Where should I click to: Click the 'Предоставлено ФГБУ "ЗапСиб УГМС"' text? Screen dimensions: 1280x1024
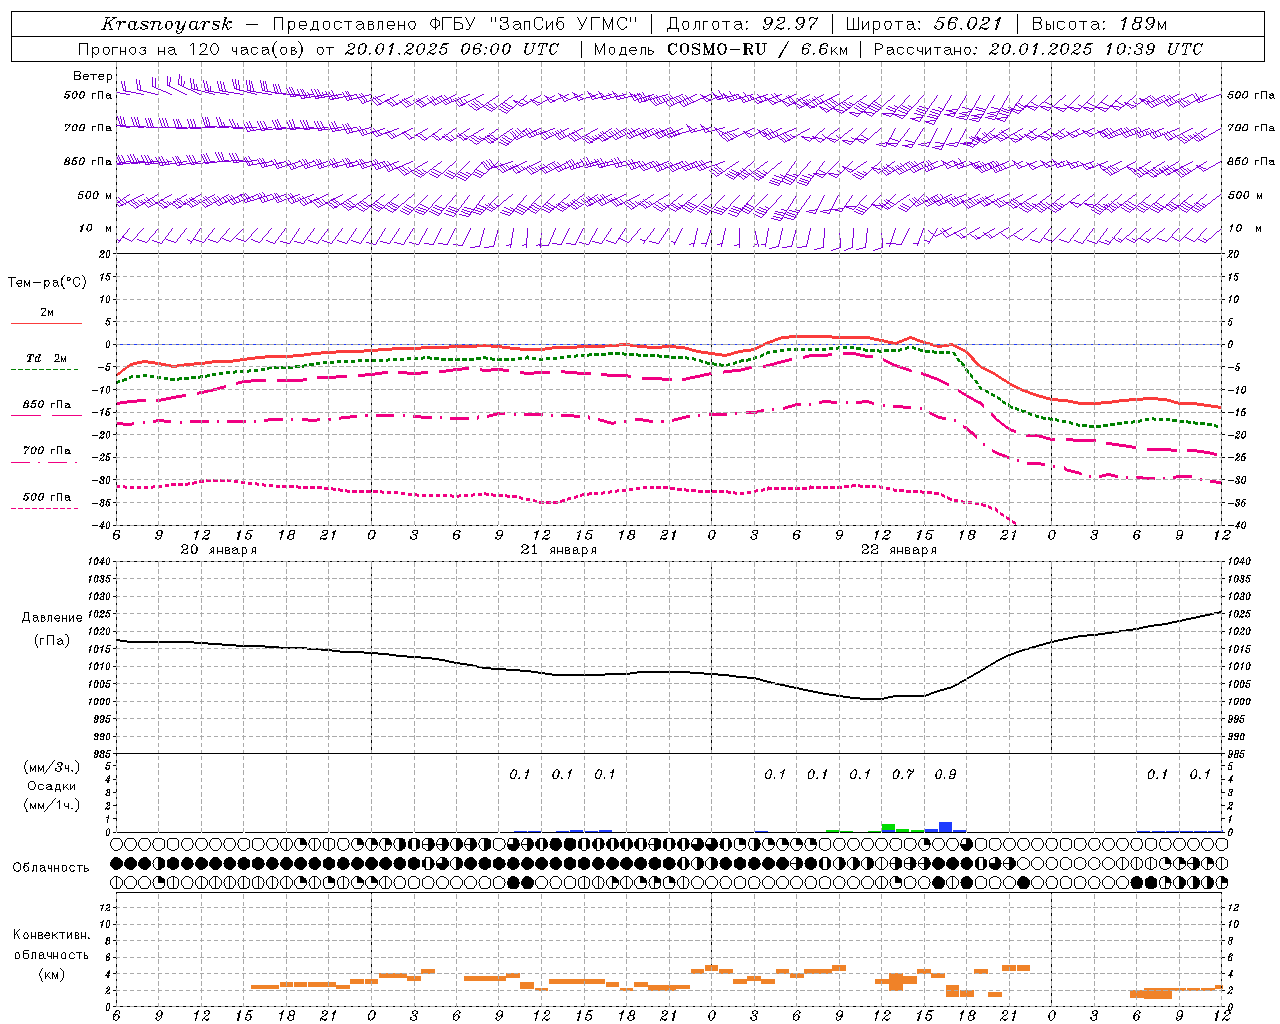(455, 24)
